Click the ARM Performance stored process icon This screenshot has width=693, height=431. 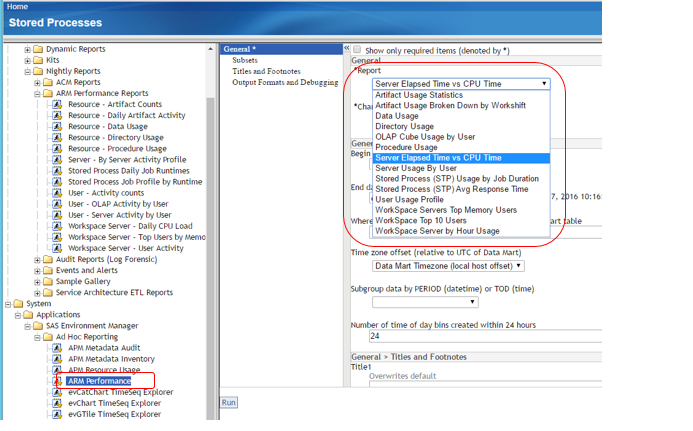59,381
